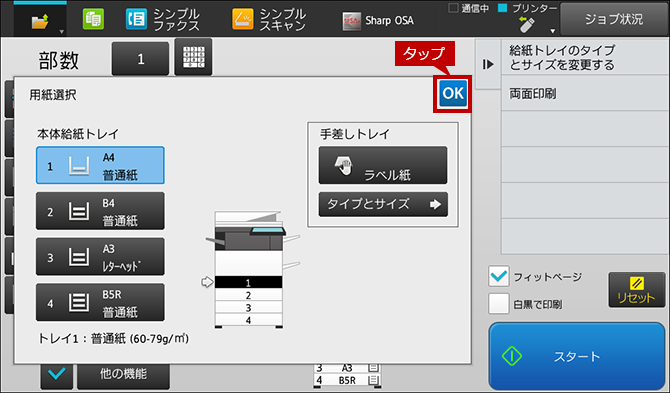This screenshot has width=670, height=393.
Task: Toggle the フィットページ checkbox
Action: point(499,276)
